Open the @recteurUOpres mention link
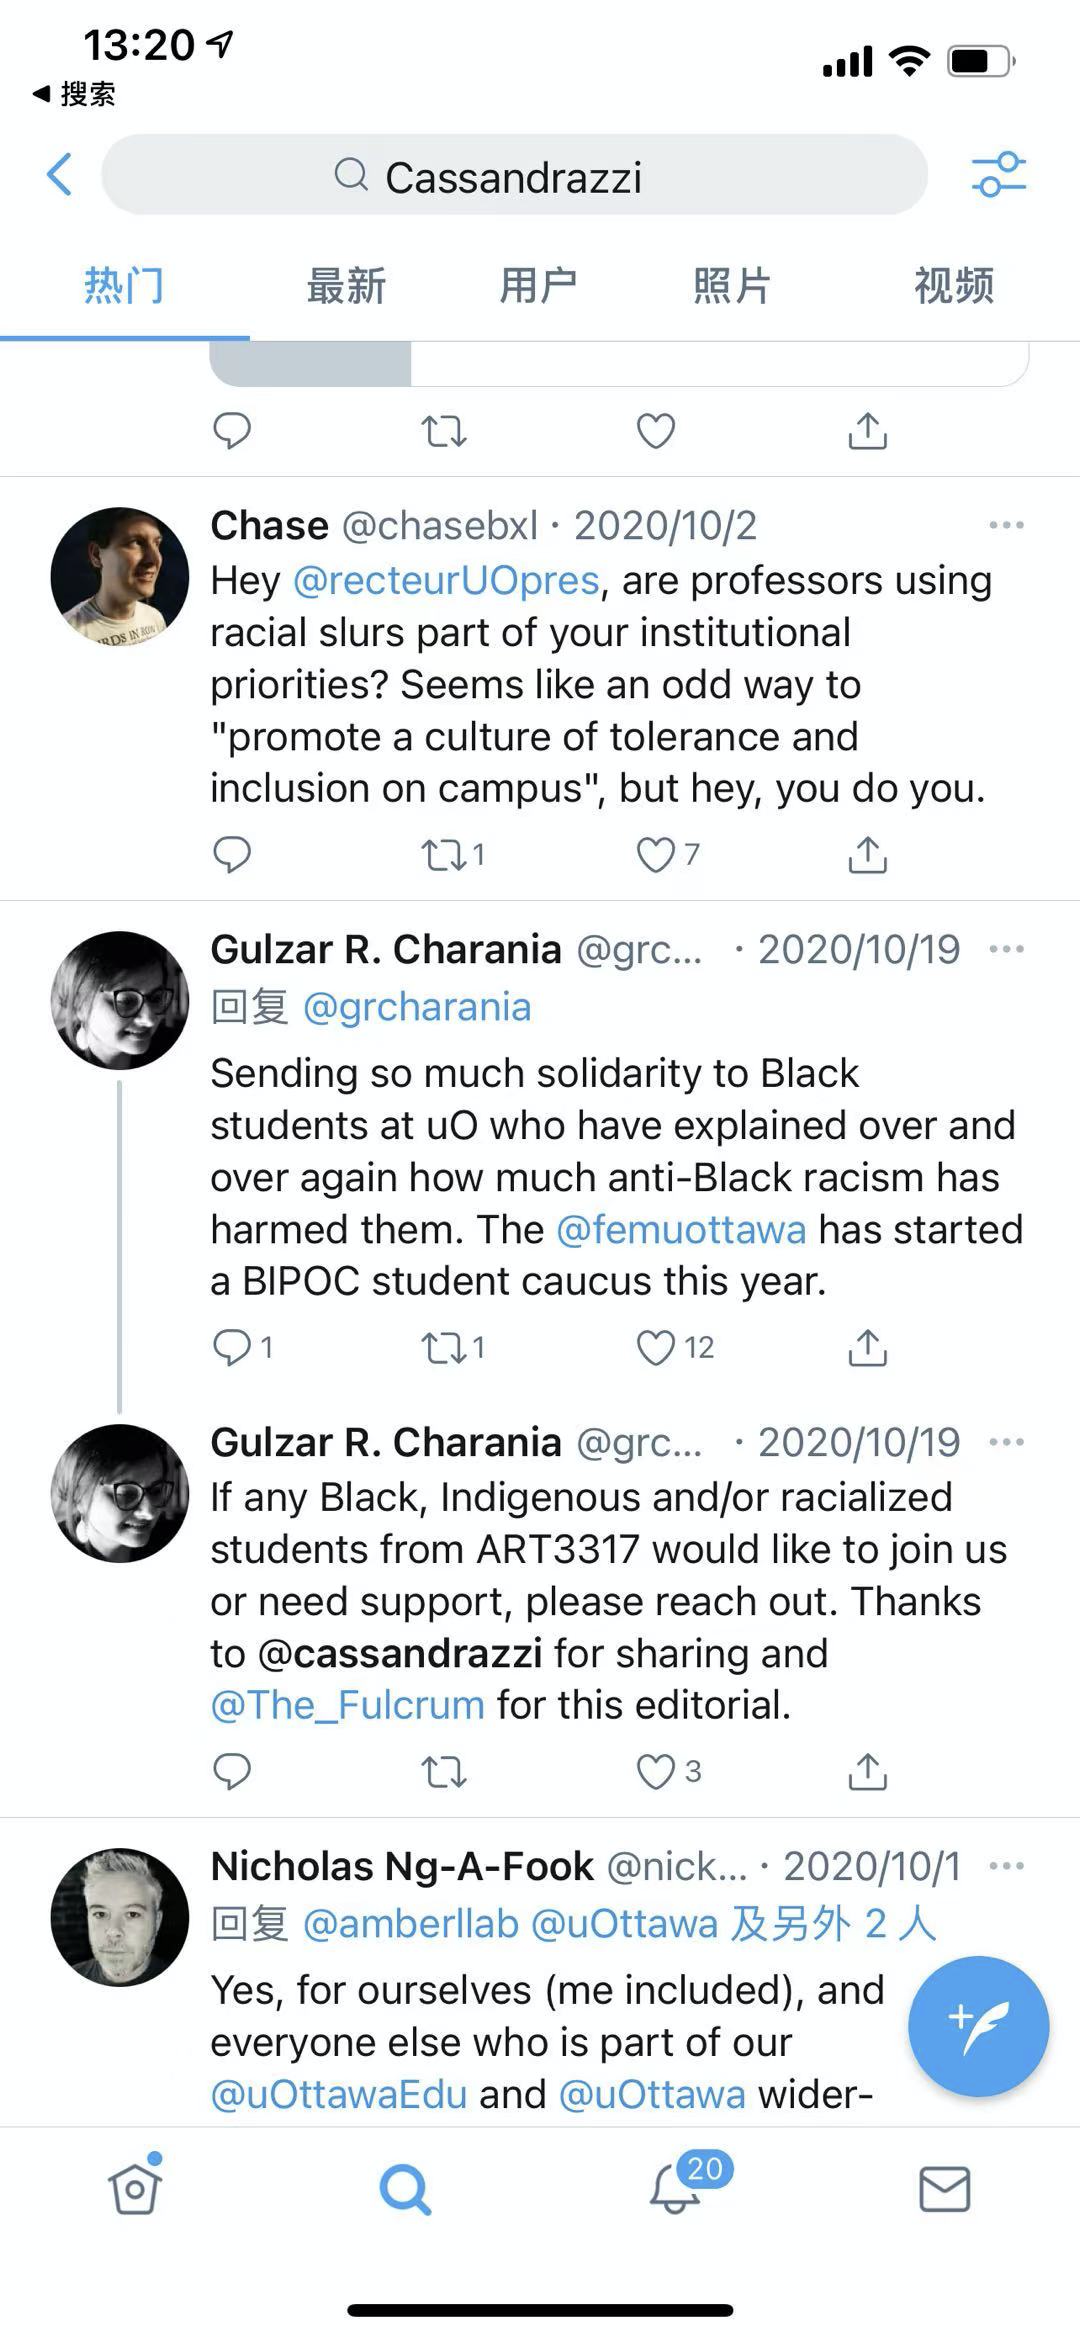This screenshot has width=1080, height=2337. (446, 581)
